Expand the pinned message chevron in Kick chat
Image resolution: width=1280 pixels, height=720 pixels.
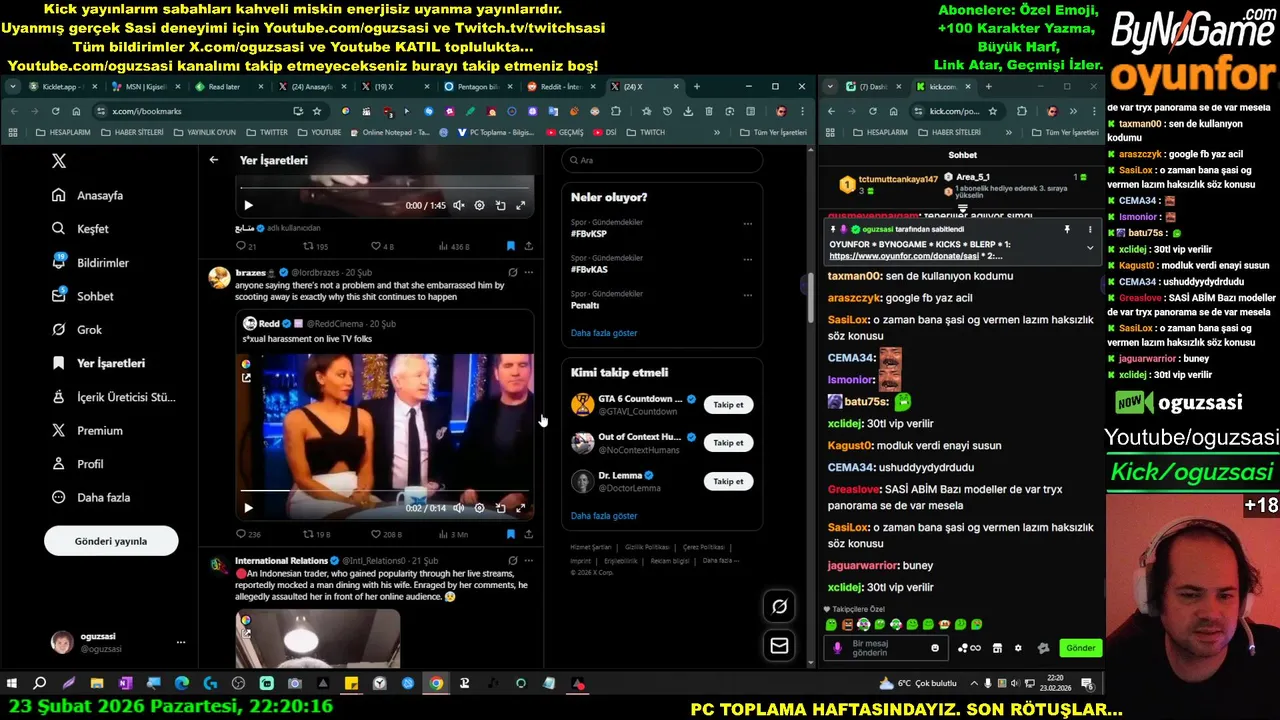[x=1090, y=247]
